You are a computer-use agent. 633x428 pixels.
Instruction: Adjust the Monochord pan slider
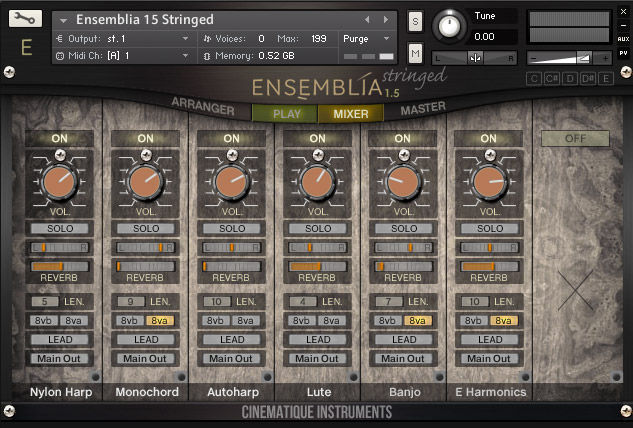click(145, 248)
